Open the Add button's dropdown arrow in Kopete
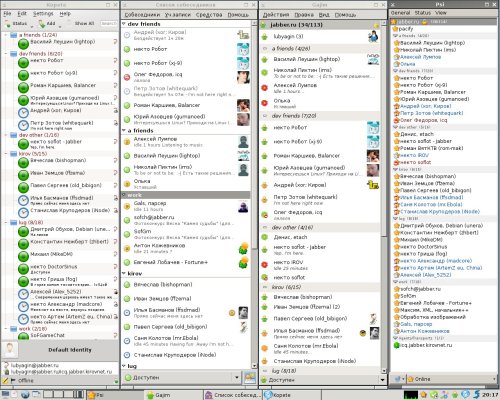This screenshot has height=400, width=500. (x=60, y=26)
